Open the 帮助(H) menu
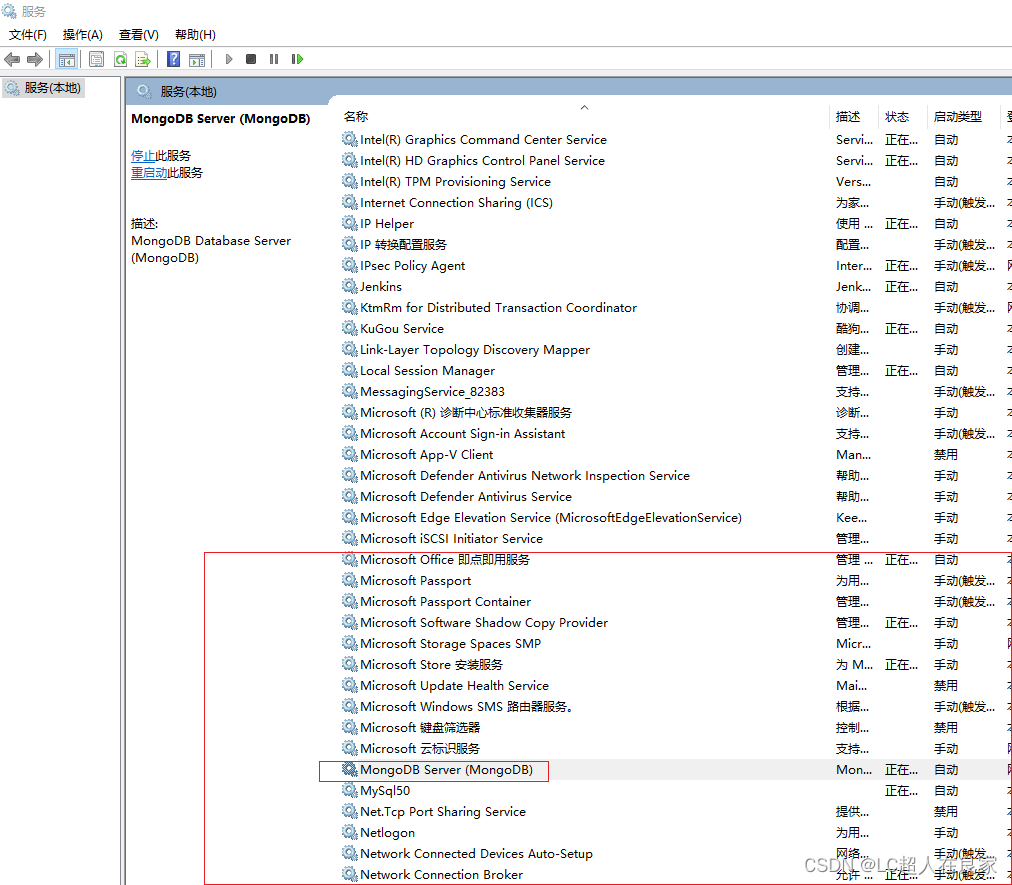Screen dimensions: 1012x885 point(195,35)
